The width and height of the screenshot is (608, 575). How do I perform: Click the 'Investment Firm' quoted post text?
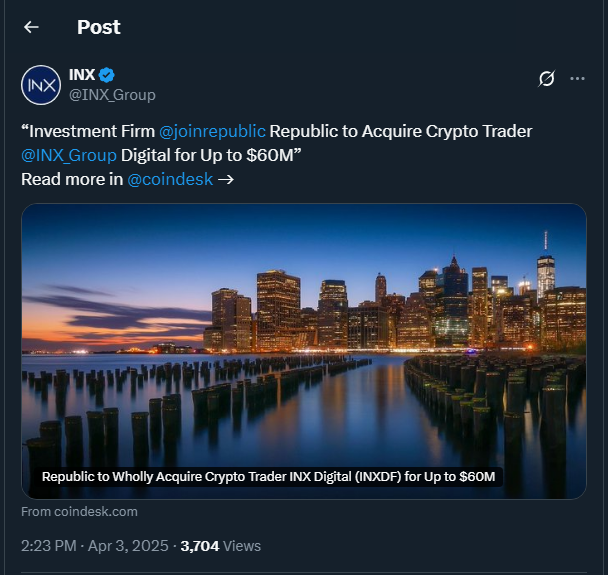pos(88,131)
